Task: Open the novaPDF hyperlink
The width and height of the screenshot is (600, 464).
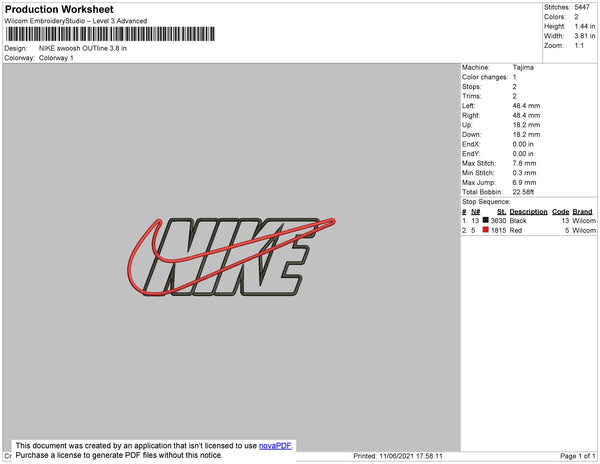Action: [x=275, y=446]
